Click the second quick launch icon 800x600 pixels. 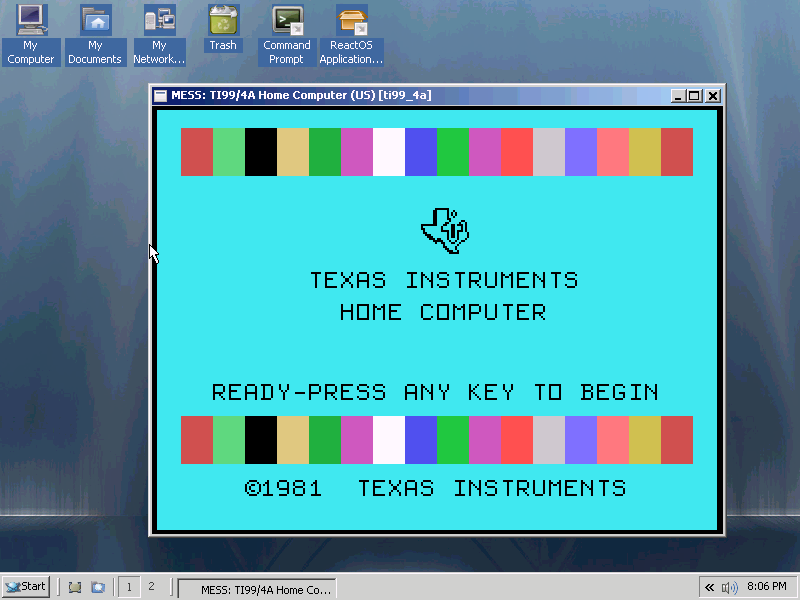point(98,587)
